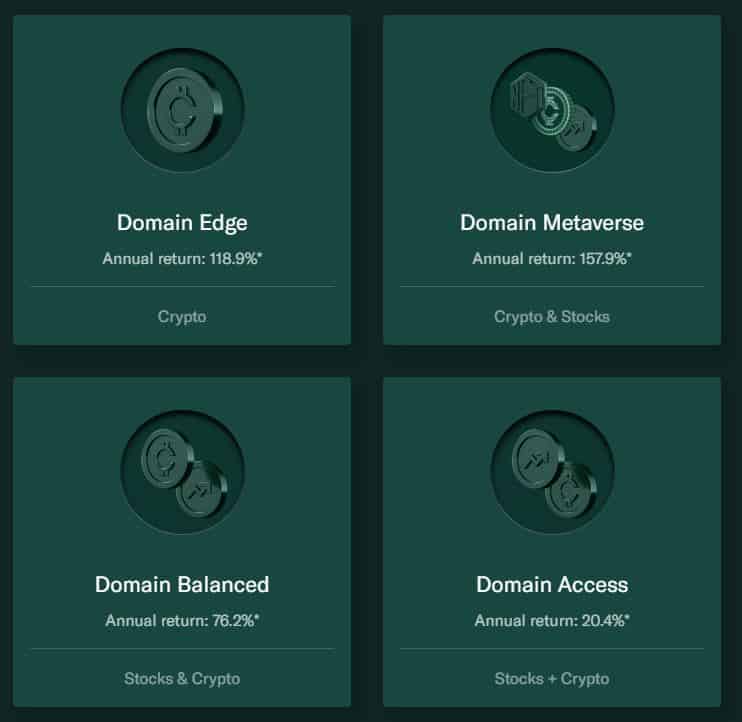Choose the Stocks & Crypto label
742x722 pixels.
point(182,678)
